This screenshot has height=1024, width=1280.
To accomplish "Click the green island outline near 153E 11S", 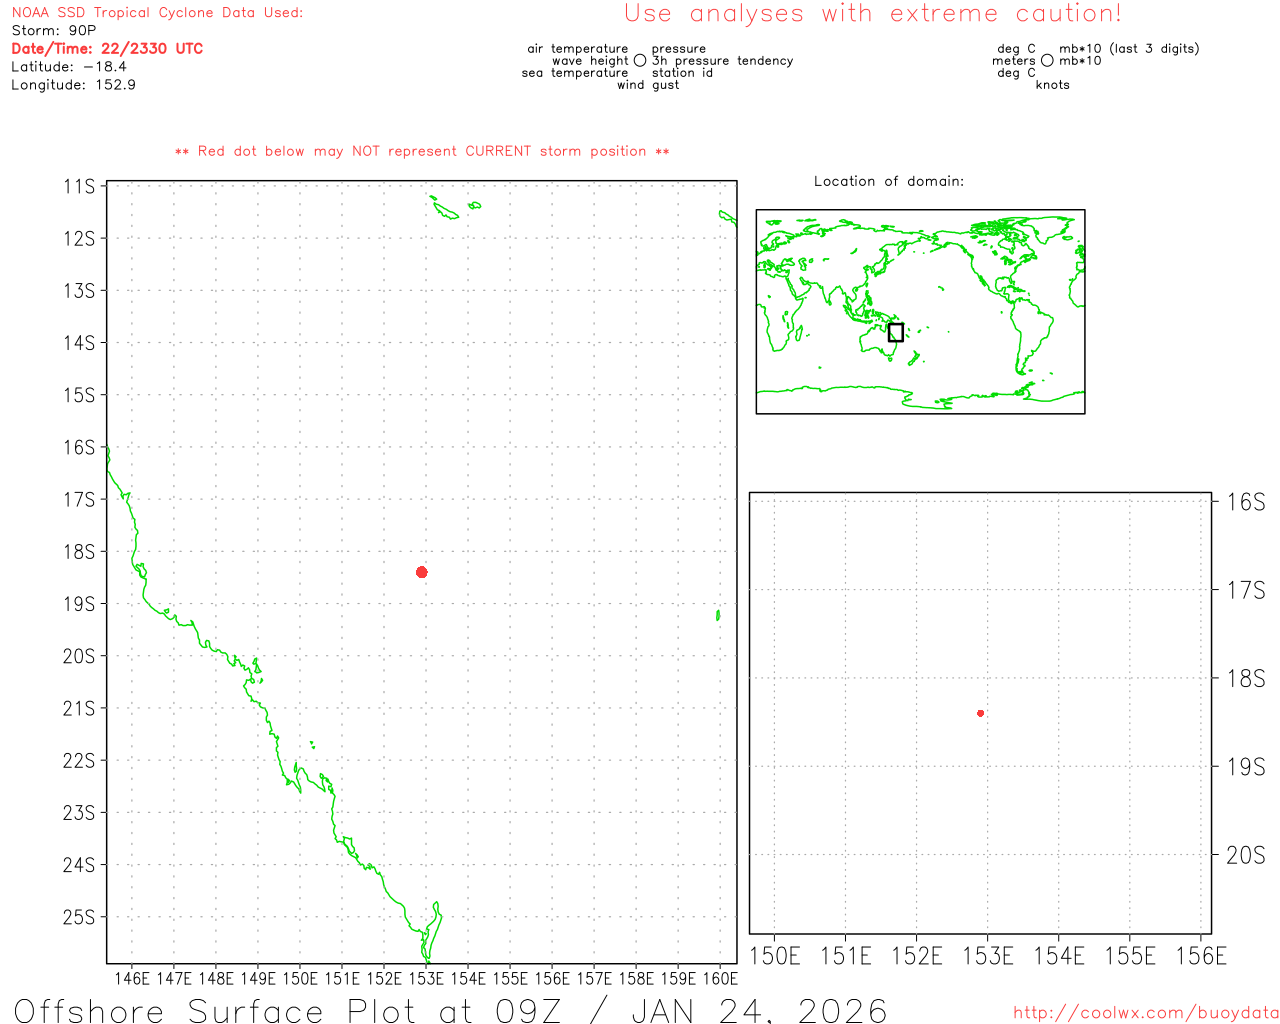I will (445, 210).
